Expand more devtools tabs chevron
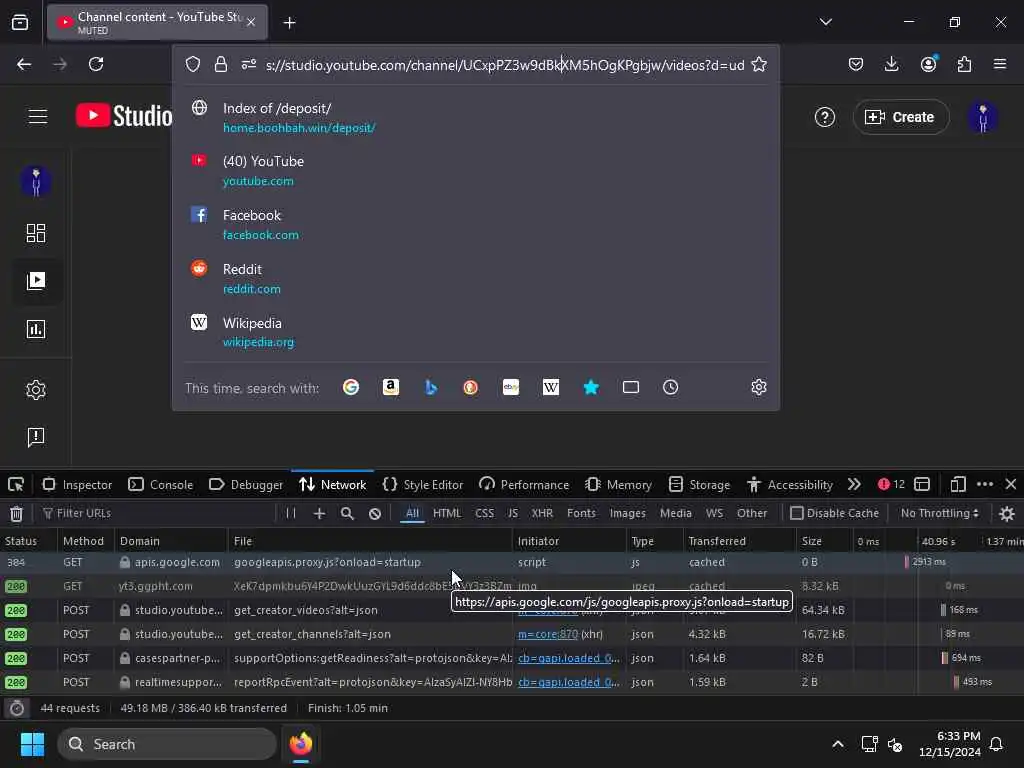Screen dimensions: 1024x768 click(x=854, y=485)
